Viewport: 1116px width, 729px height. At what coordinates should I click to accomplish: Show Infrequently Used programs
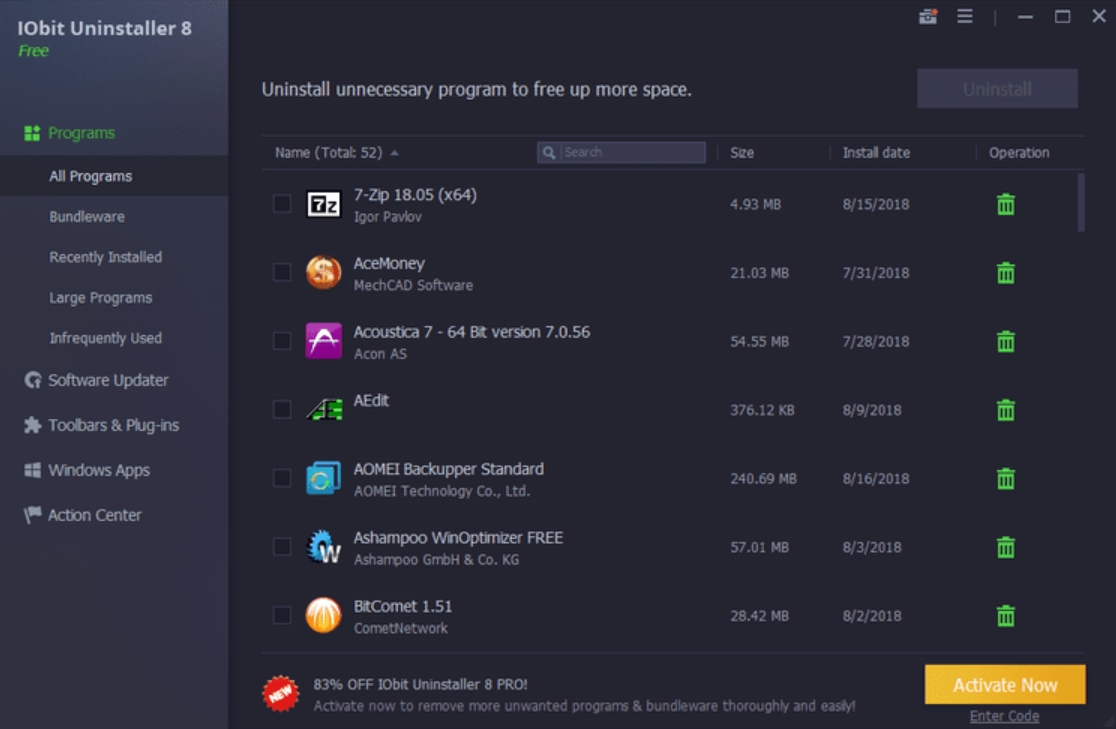(105, 338)
